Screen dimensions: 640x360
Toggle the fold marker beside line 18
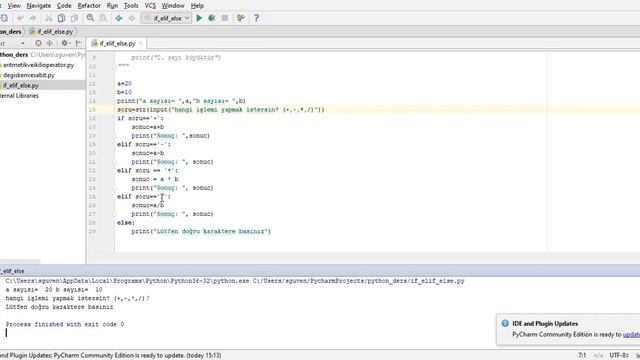[115, 136]
